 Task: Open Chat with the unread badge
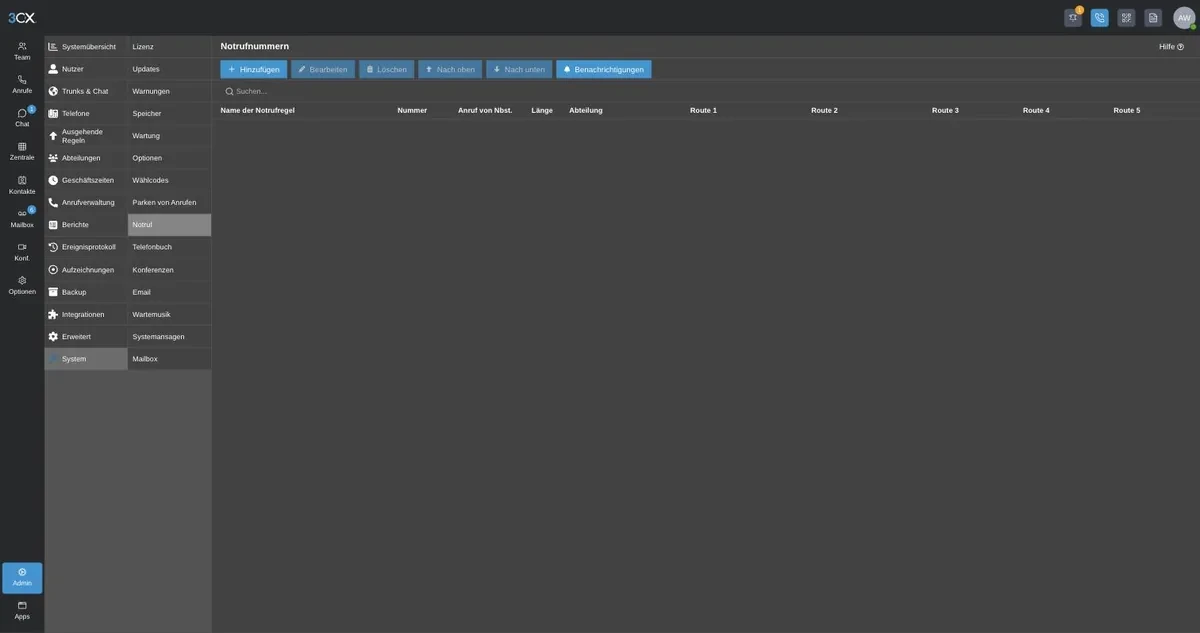pos(22,118)
